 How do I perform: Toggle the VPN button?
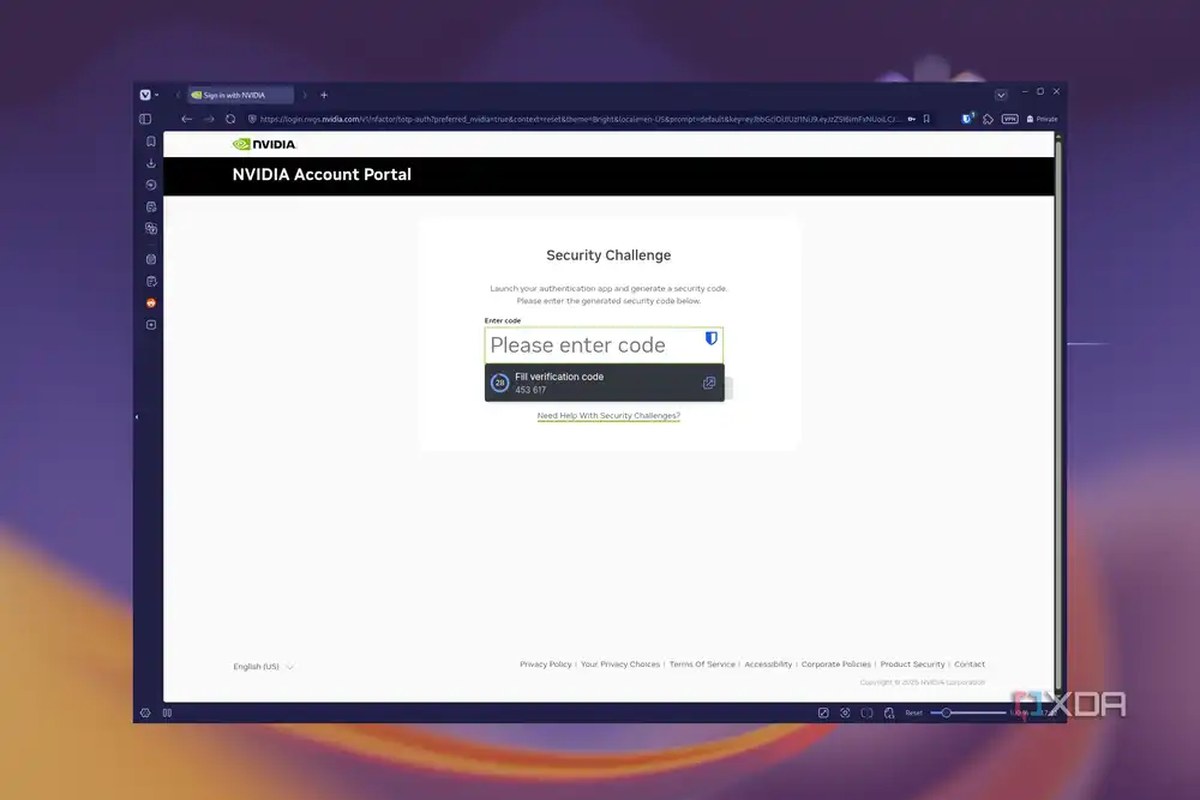click(x=1009, y=119)
